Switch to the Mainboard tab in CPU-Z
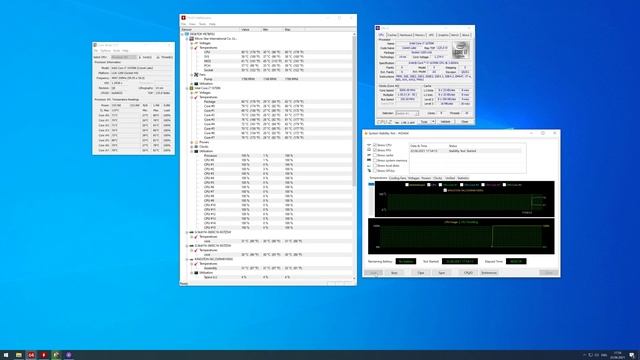This screenshot has width=640, height=360. tap(406, 35)
